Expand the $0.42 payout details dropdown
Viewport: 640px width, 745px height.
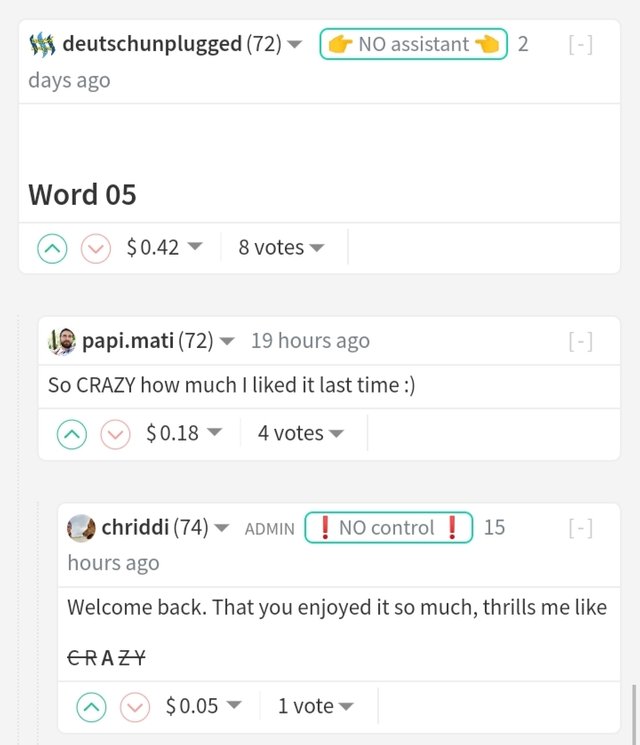tap(164, 248)
